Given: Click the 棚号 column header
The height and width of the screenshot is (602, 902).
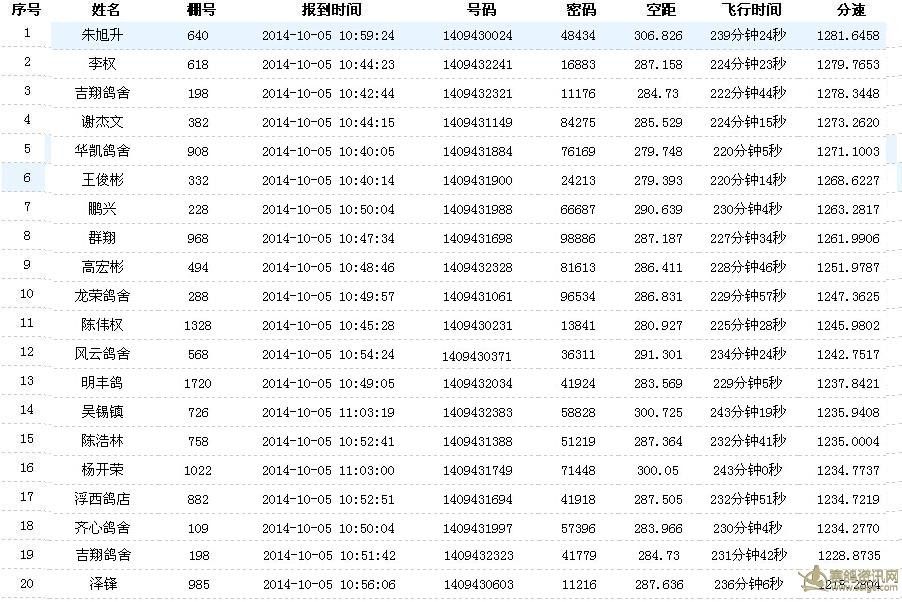Looking at the screenshot, I should point(200,10).
